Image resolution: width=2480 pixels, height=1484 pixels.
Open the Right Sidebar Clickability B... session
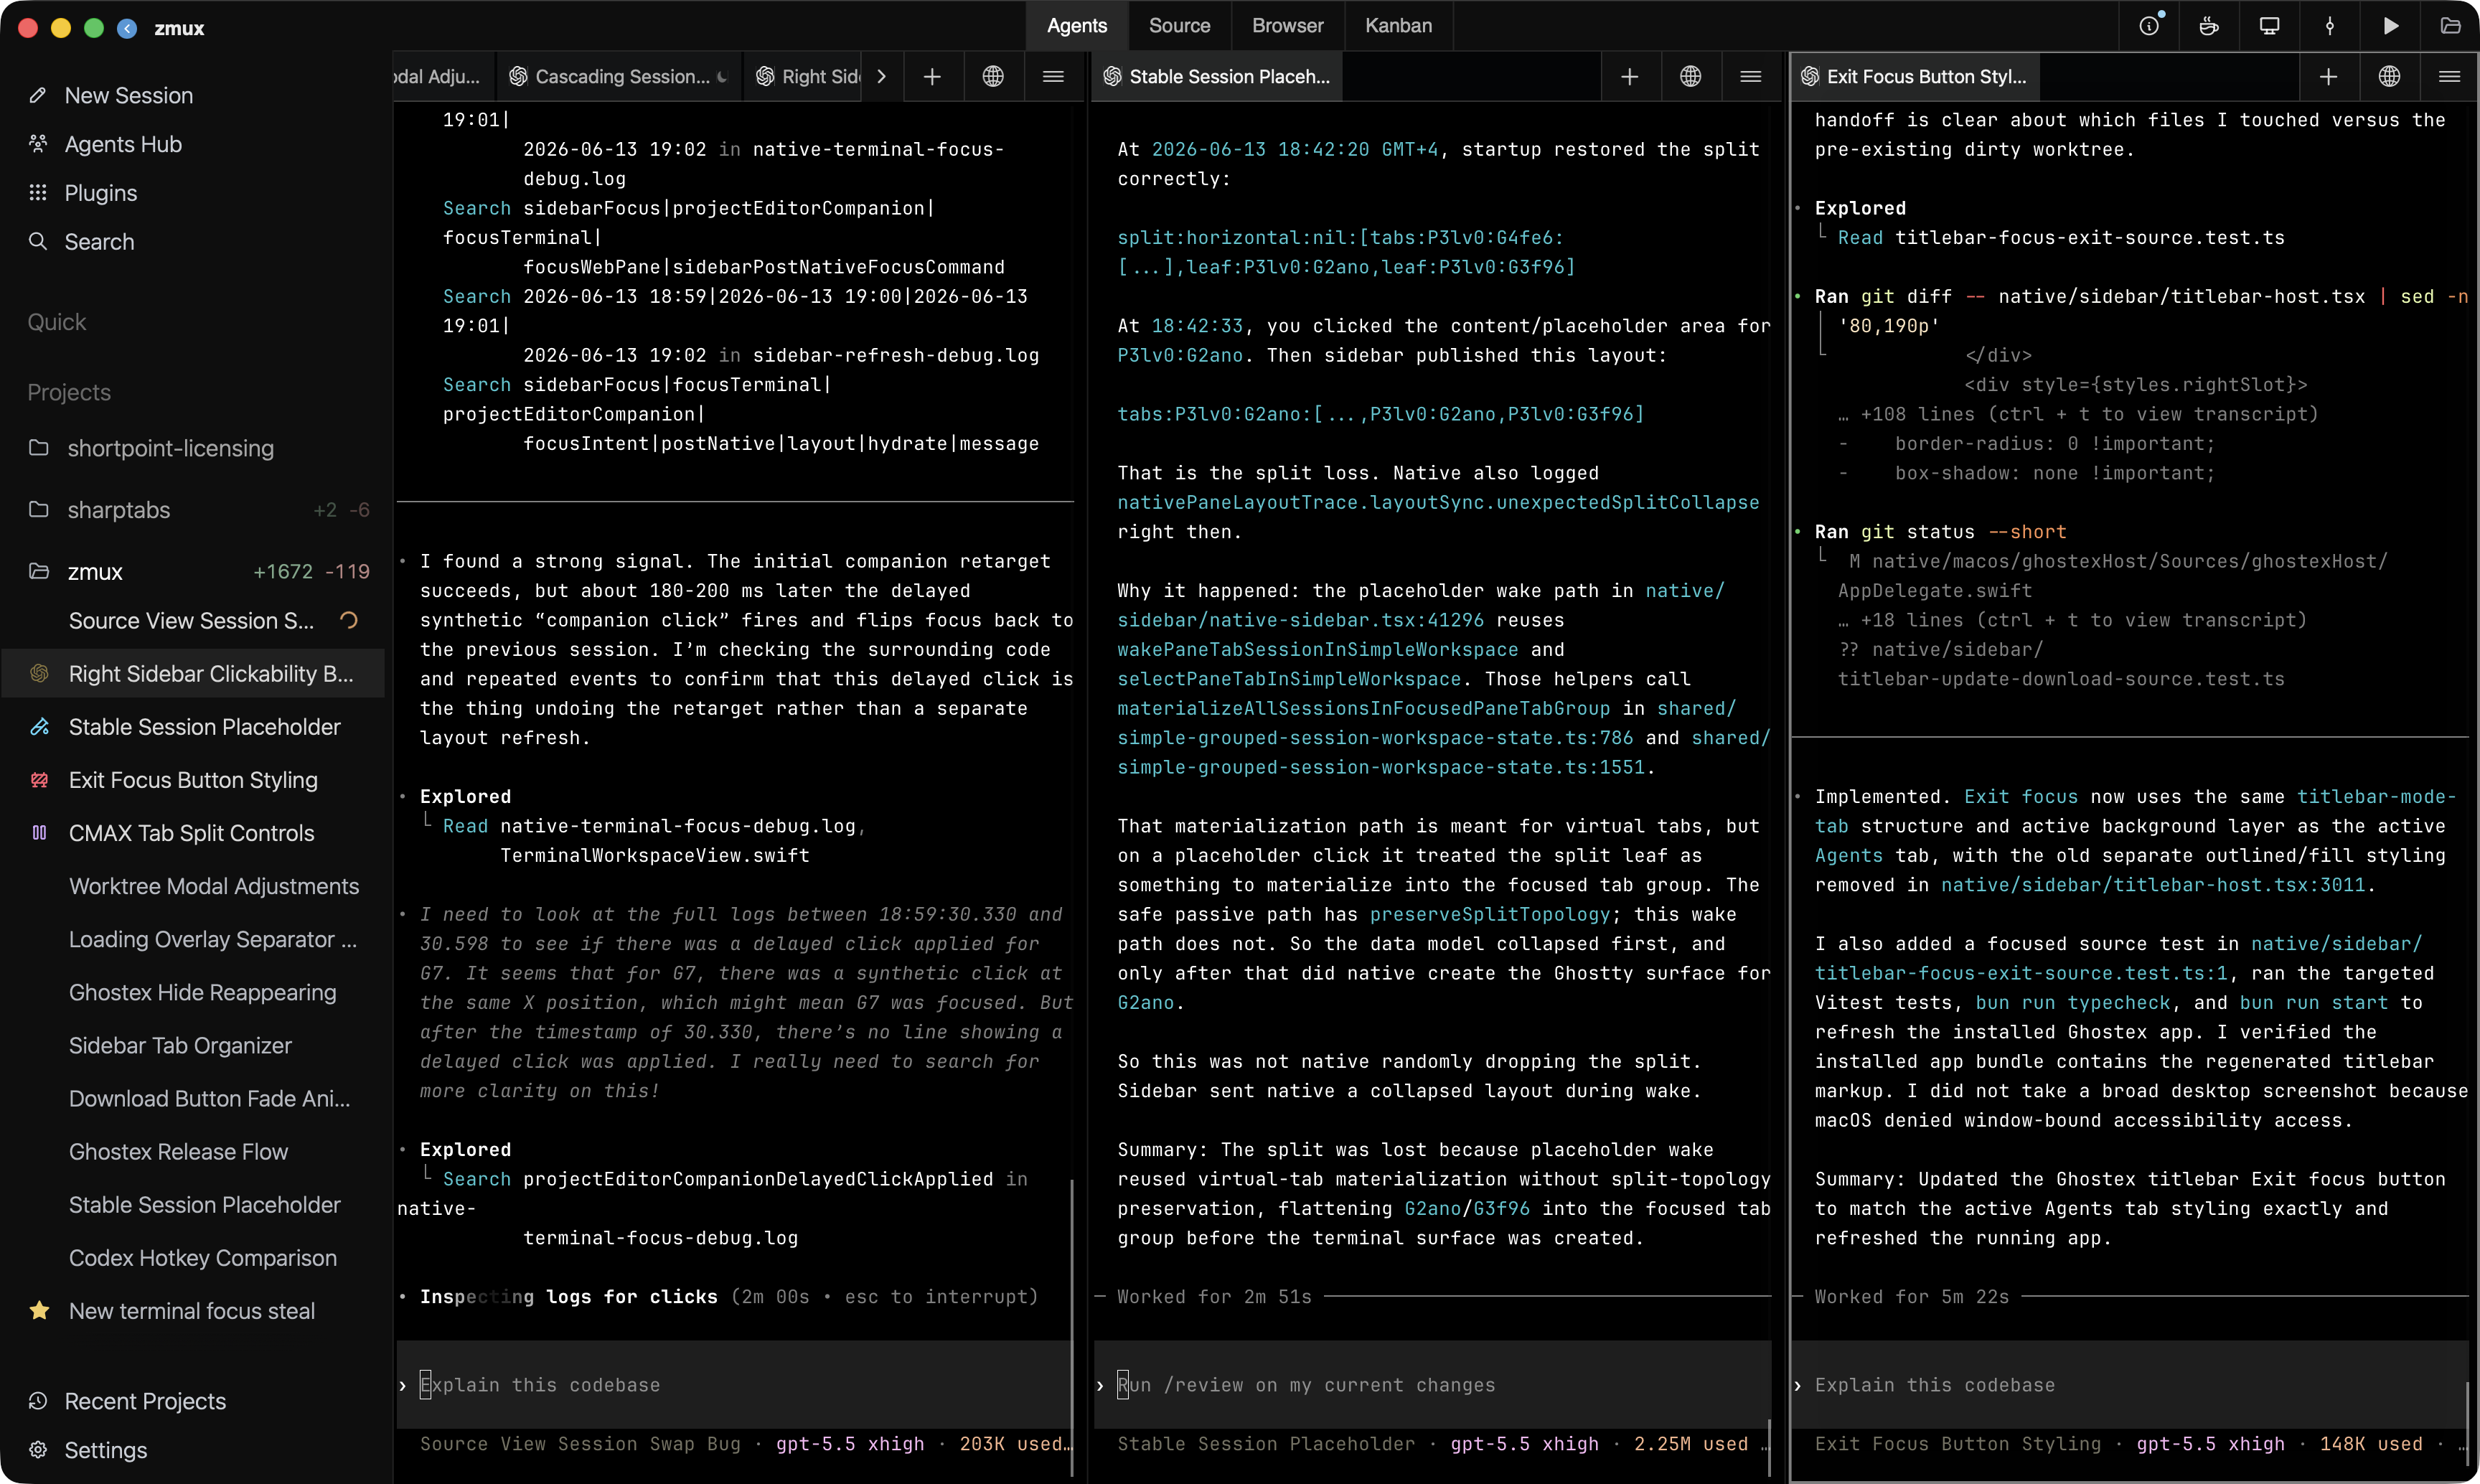[x=193, y=674]
